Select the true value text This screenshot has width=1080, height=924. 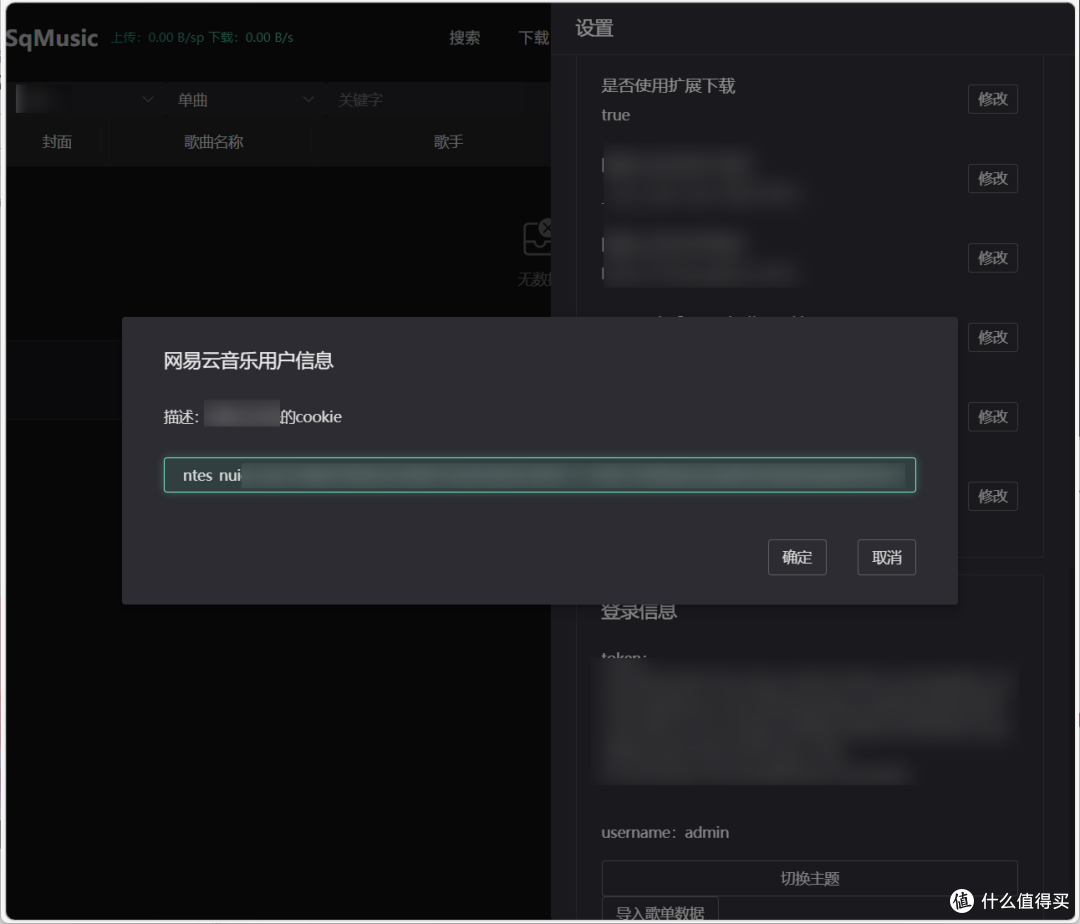pos(615,115)
